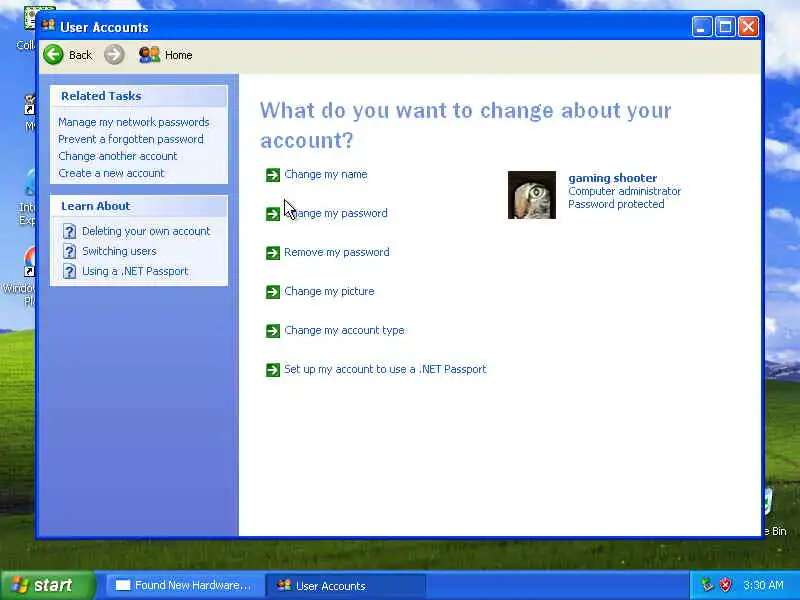Image resolution: width=800 pixels, height=600 pixels.
Task: Open Deleting your own account help topic
Action: point(146,231)
